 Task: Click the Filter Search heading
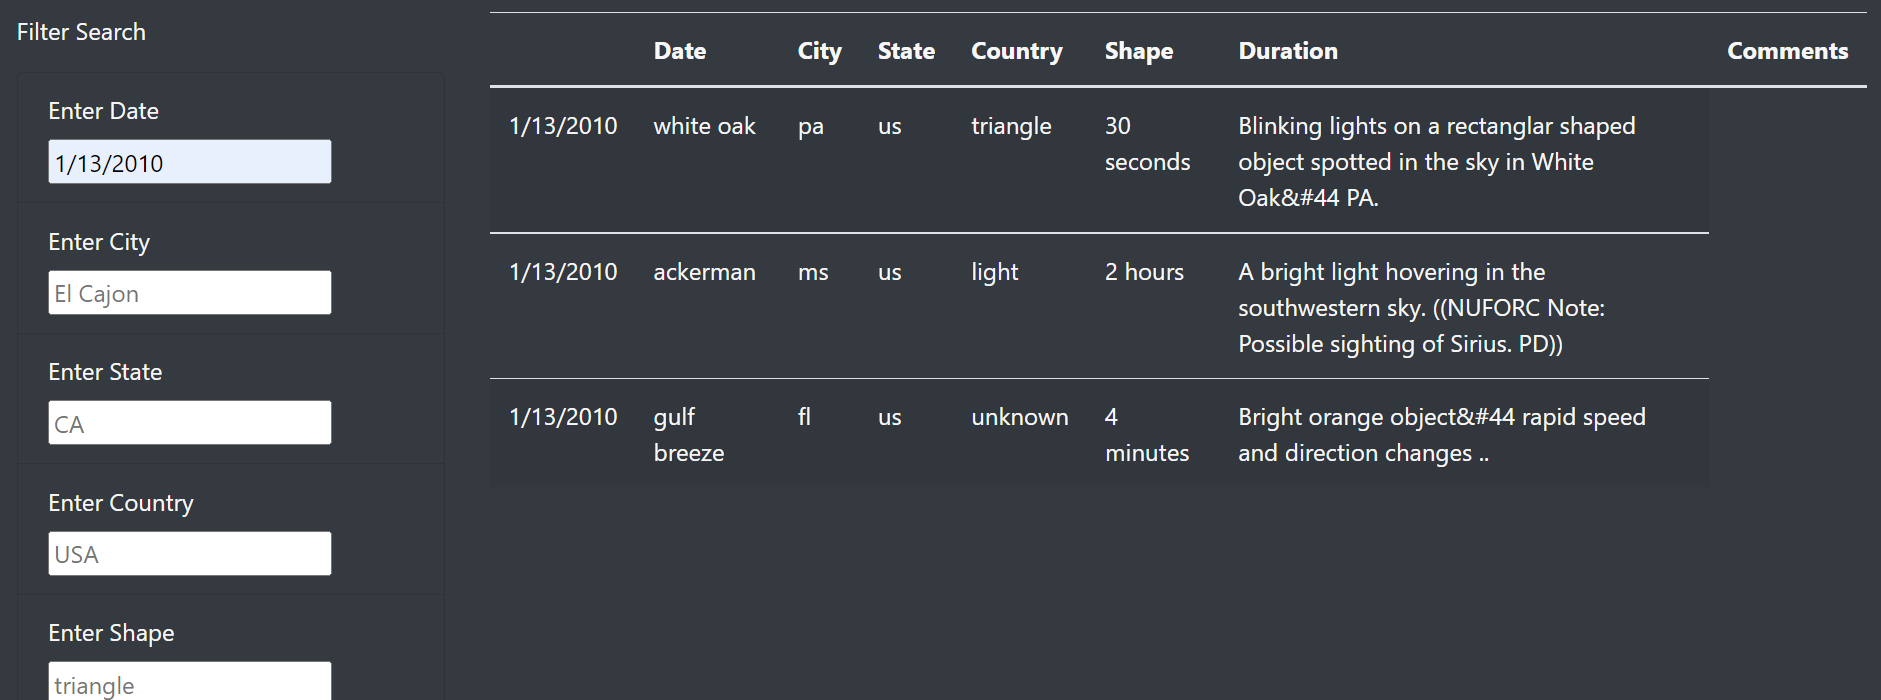pos(81,31)
